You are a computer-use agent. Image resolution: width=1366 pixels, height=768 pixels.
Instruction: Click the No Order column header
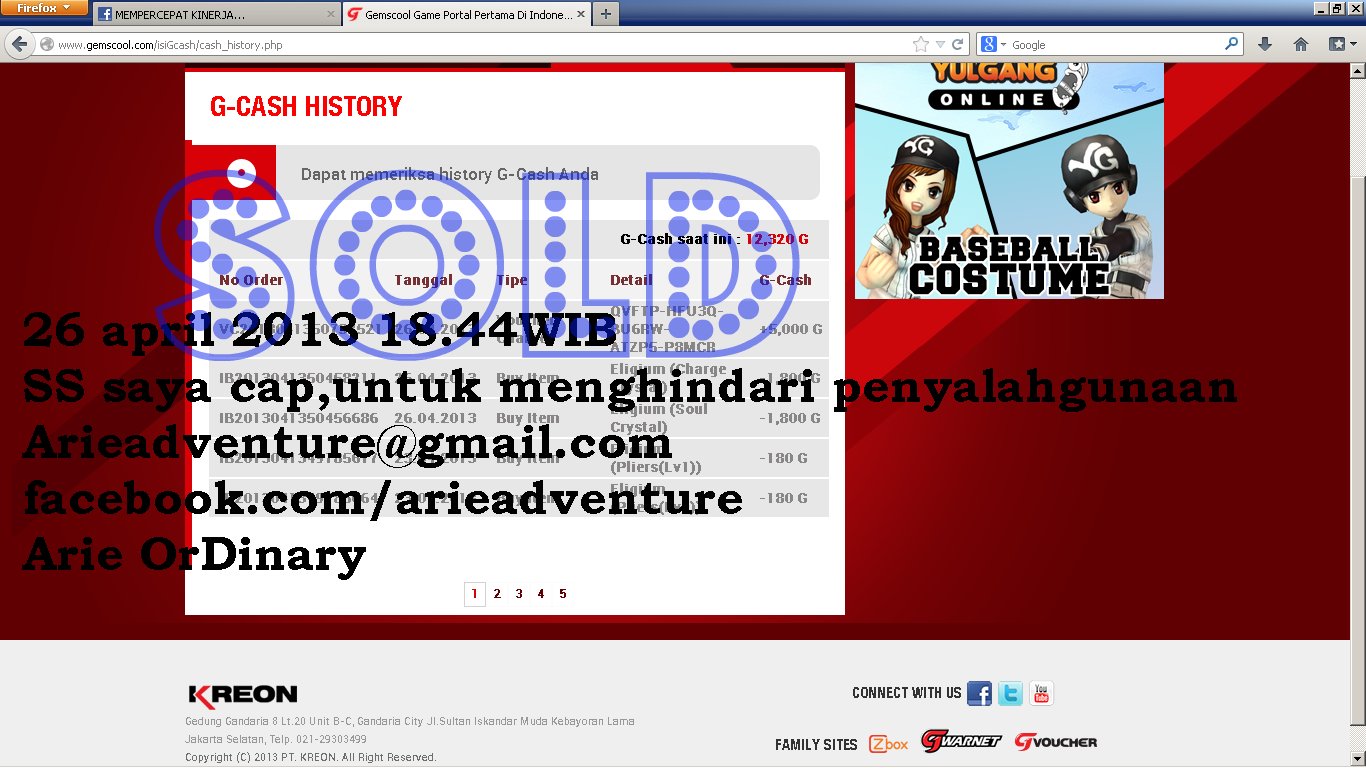click(x=251, y=280)
